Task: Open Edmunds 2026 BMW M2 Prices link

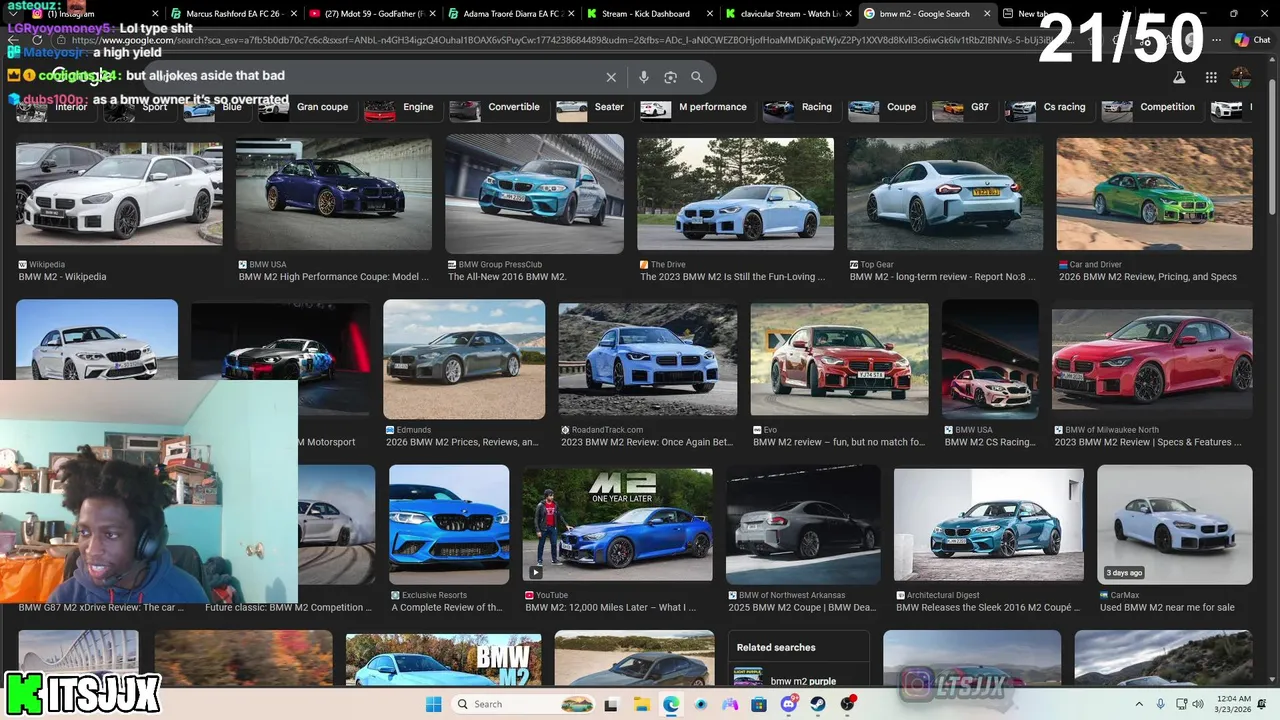Action: coord(462,442)
